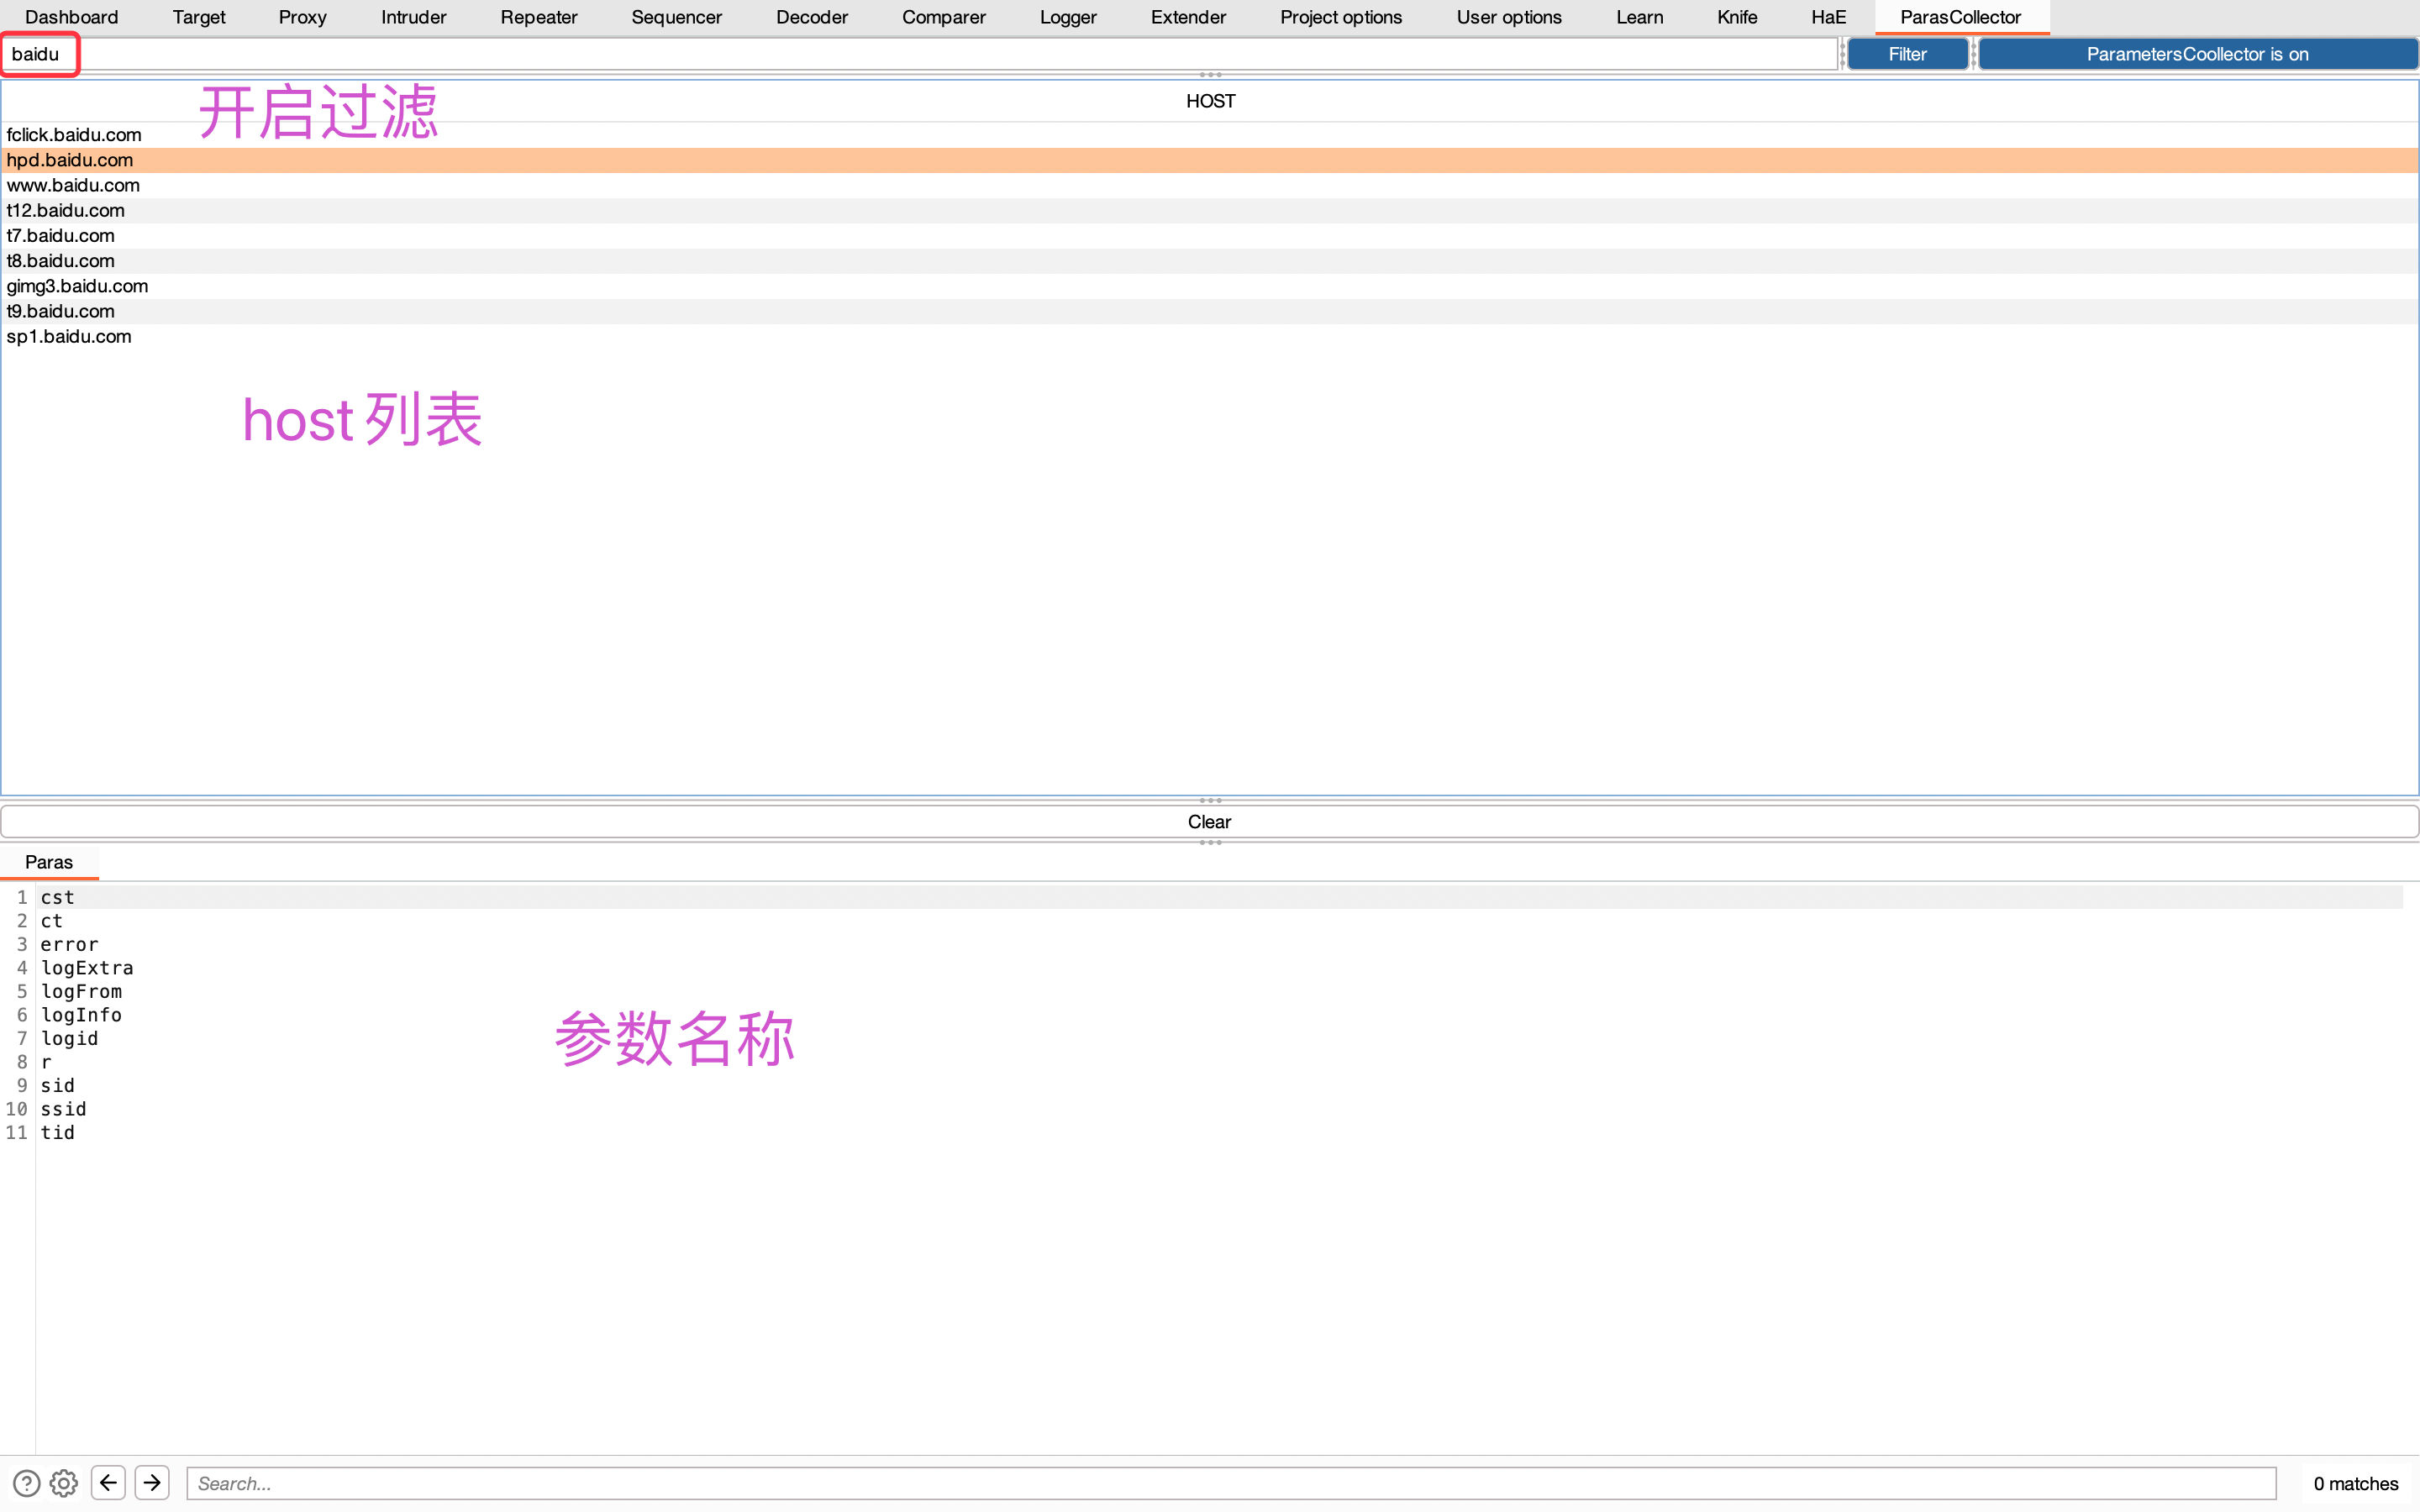Open the Extender tab

point(1187,17)
